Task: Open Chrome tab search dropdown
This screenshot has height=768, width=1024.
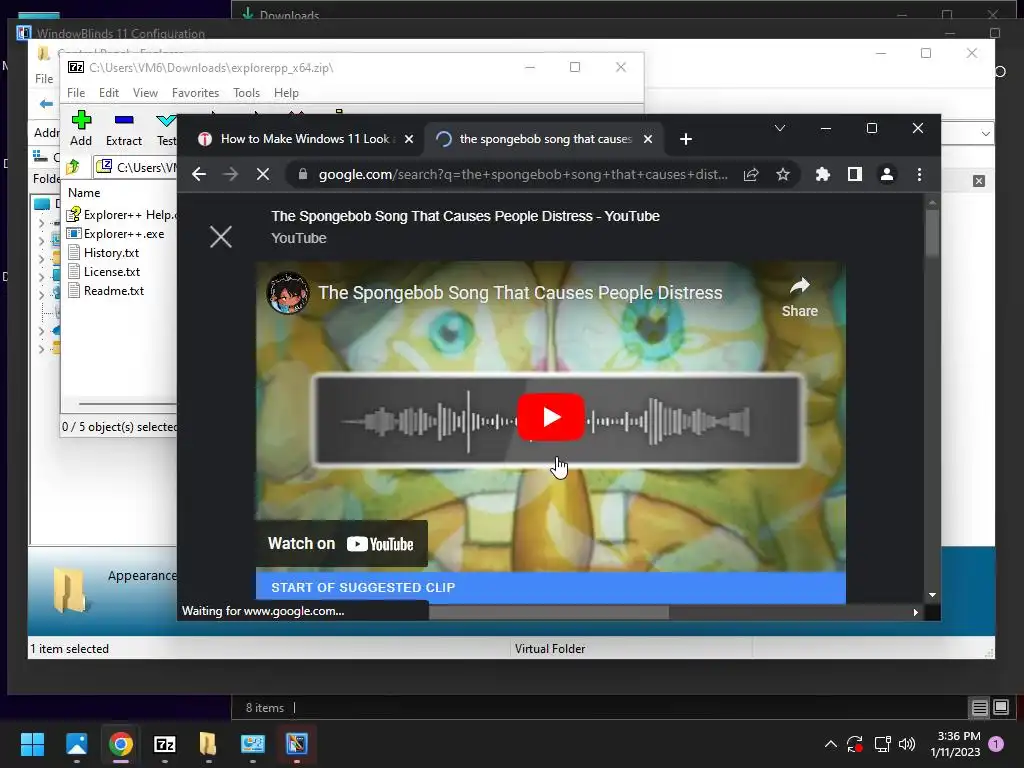Action: tap(780, 128)
